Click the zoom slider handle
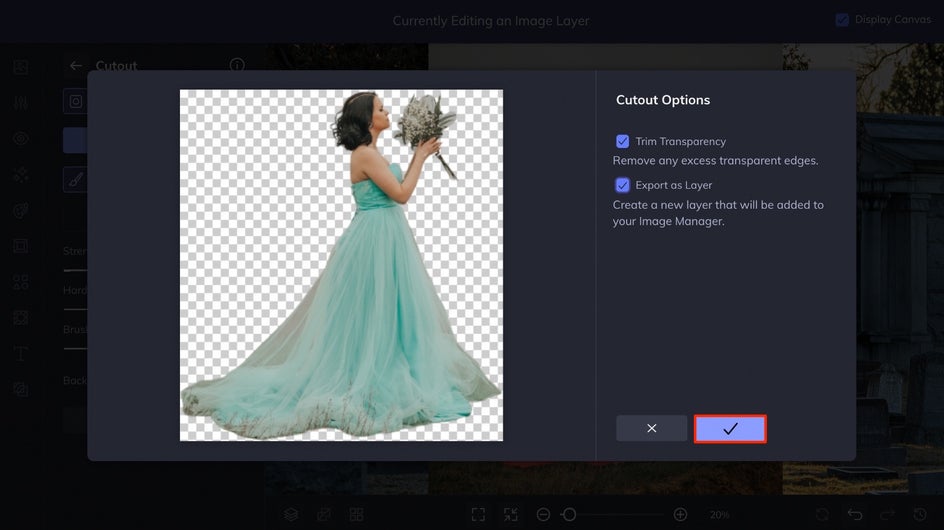944x530 pixels. (x=569, y=514)
